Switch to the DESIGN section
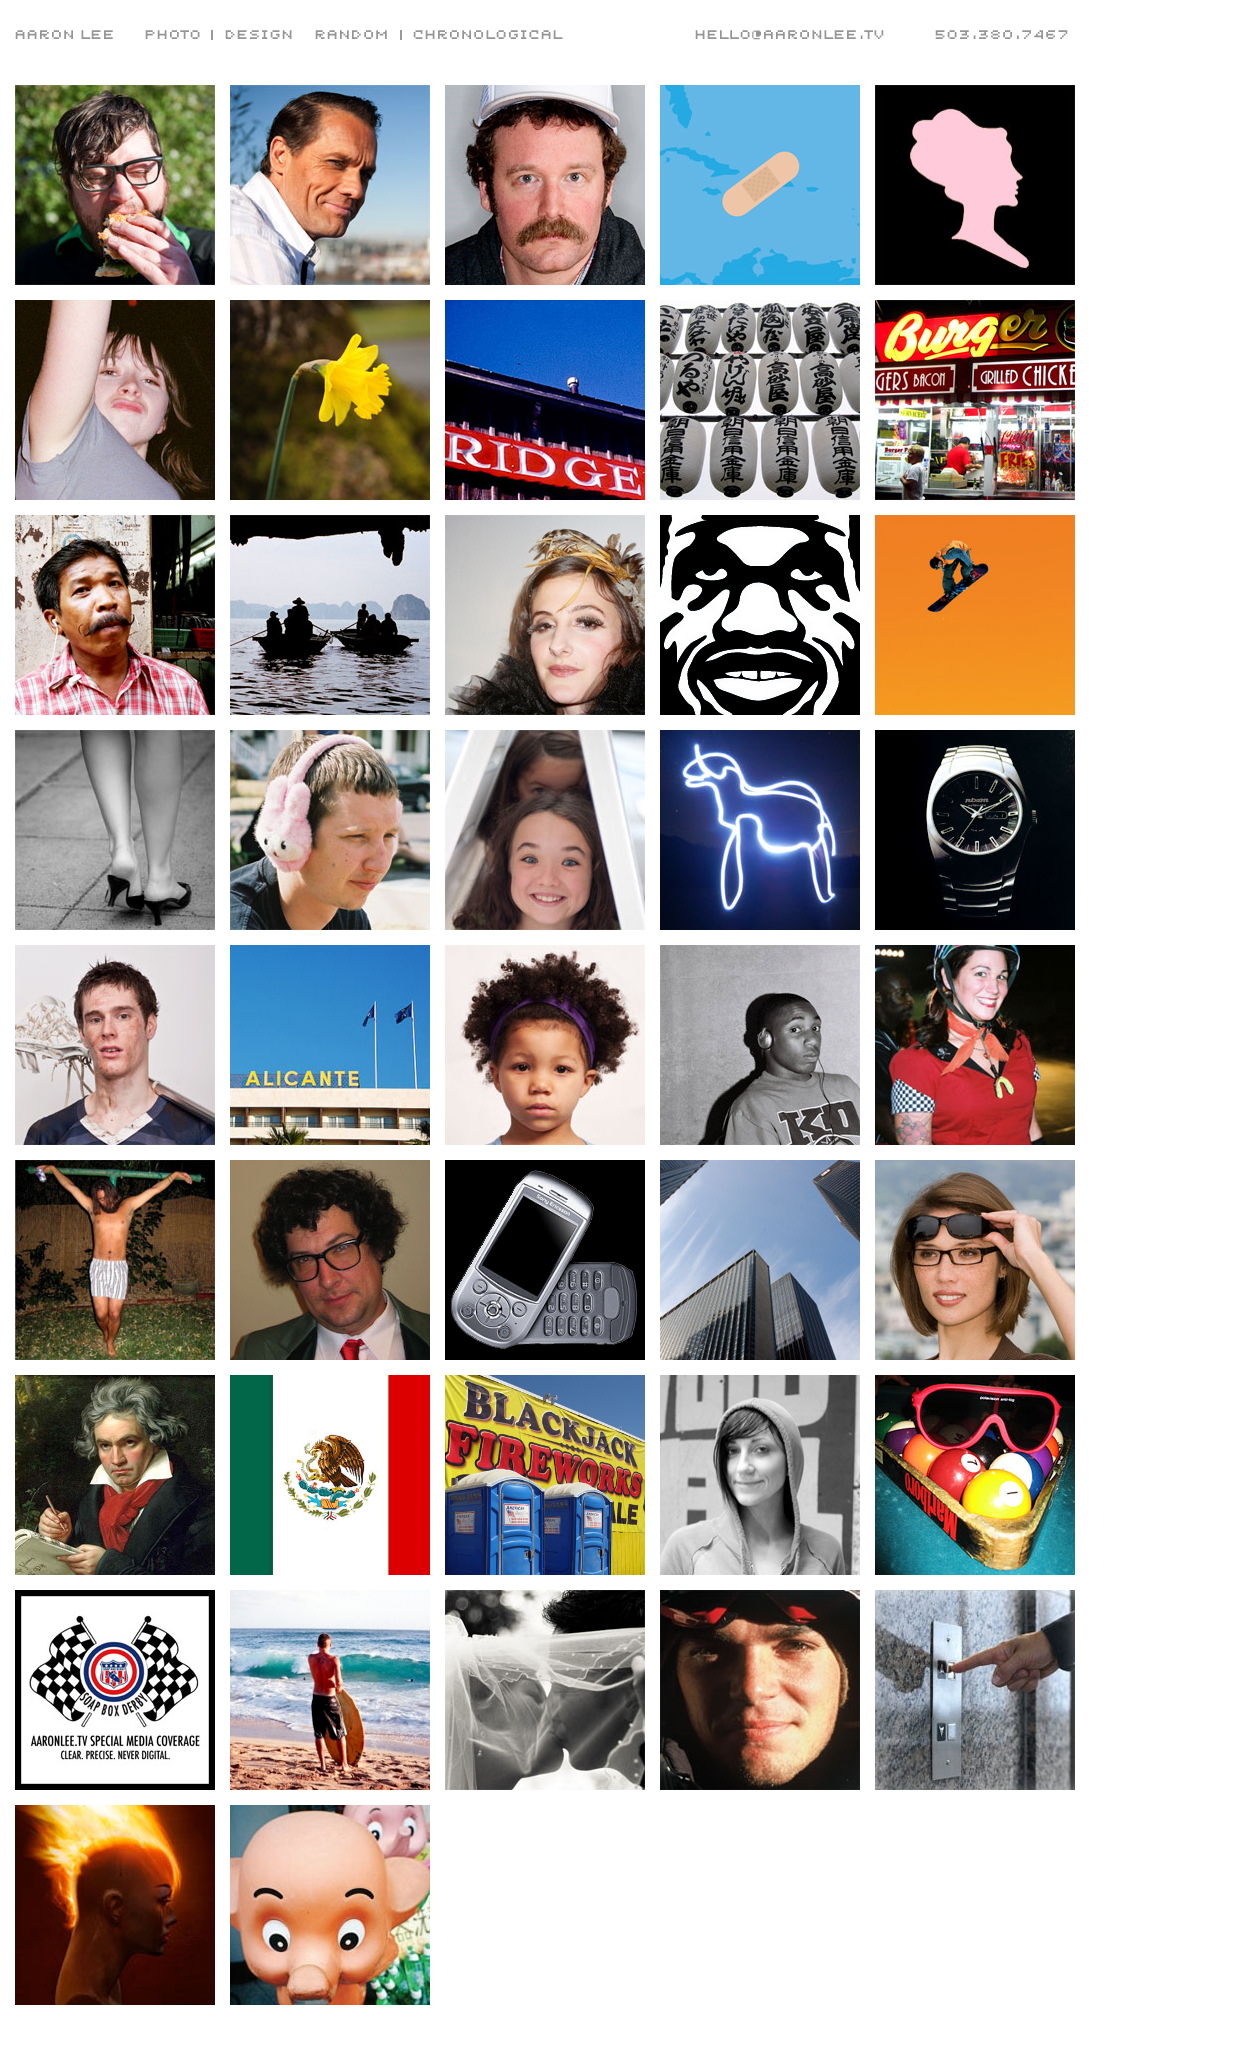 pyautogui.click(x=258, y=34)
